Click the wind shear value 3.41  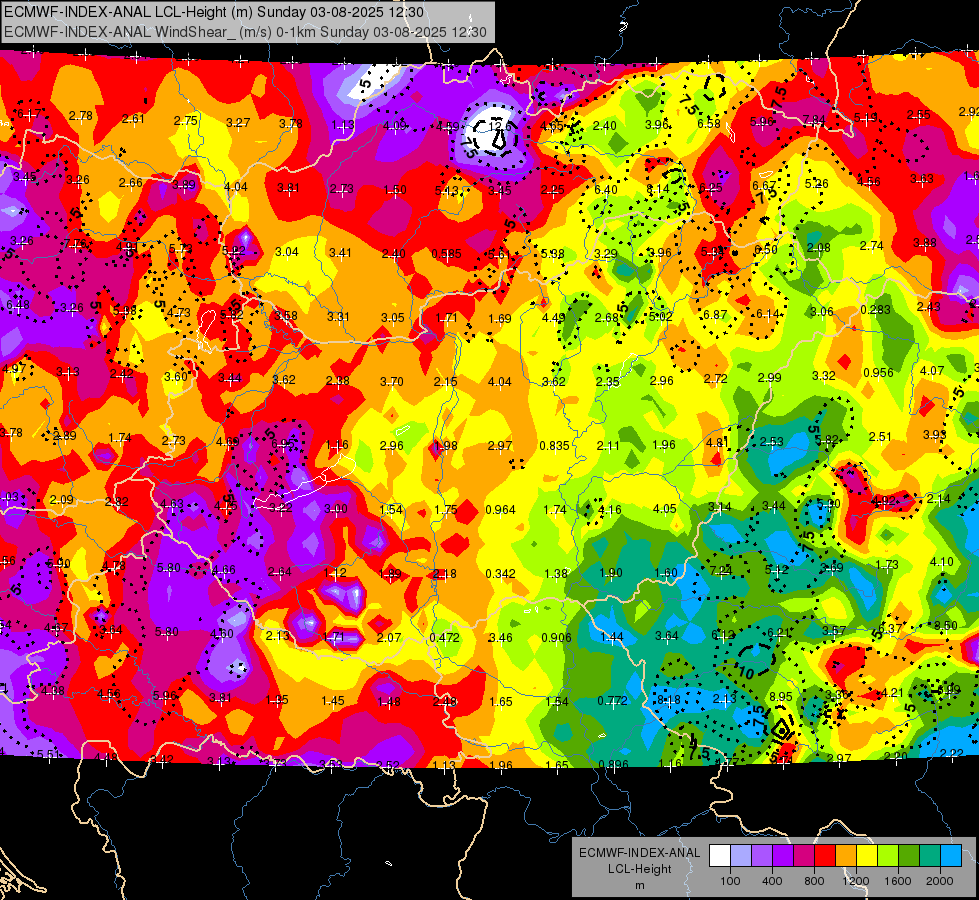341,253
